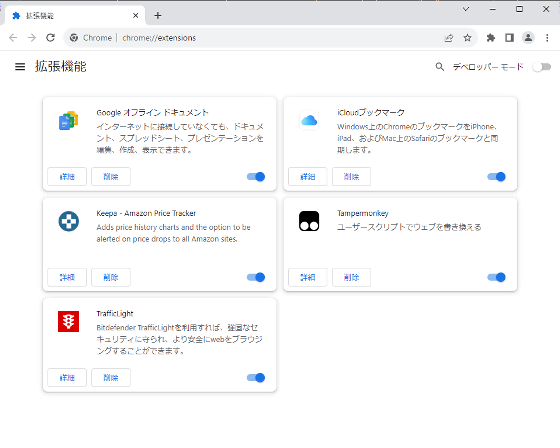Click the 'iCloudブックマーク' title text
Screen dimensions: 560x448
pyautogui.click(x=371, y=113)
